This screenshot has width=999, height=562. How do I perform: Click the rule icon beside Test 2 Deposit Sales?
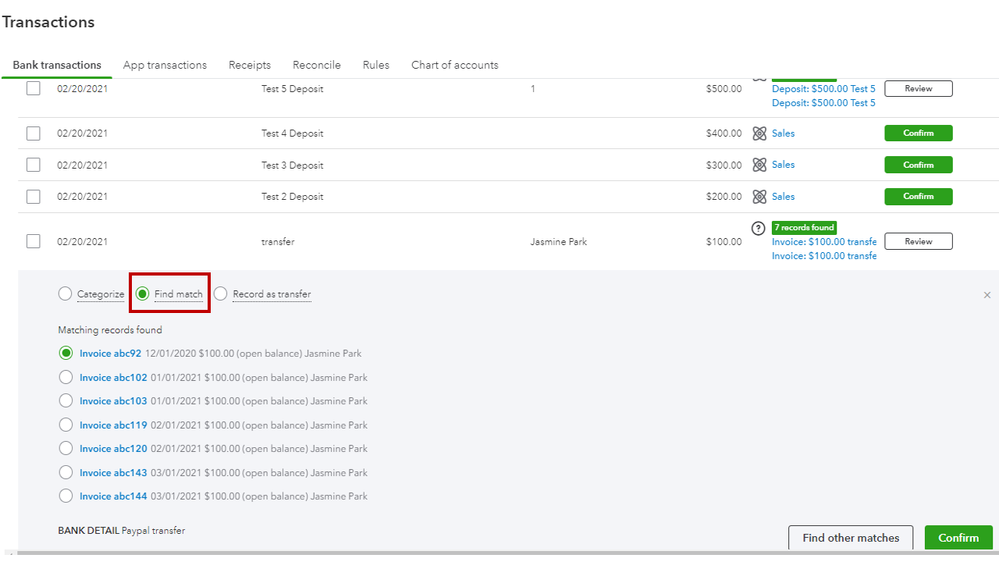[x=760, y=197]
